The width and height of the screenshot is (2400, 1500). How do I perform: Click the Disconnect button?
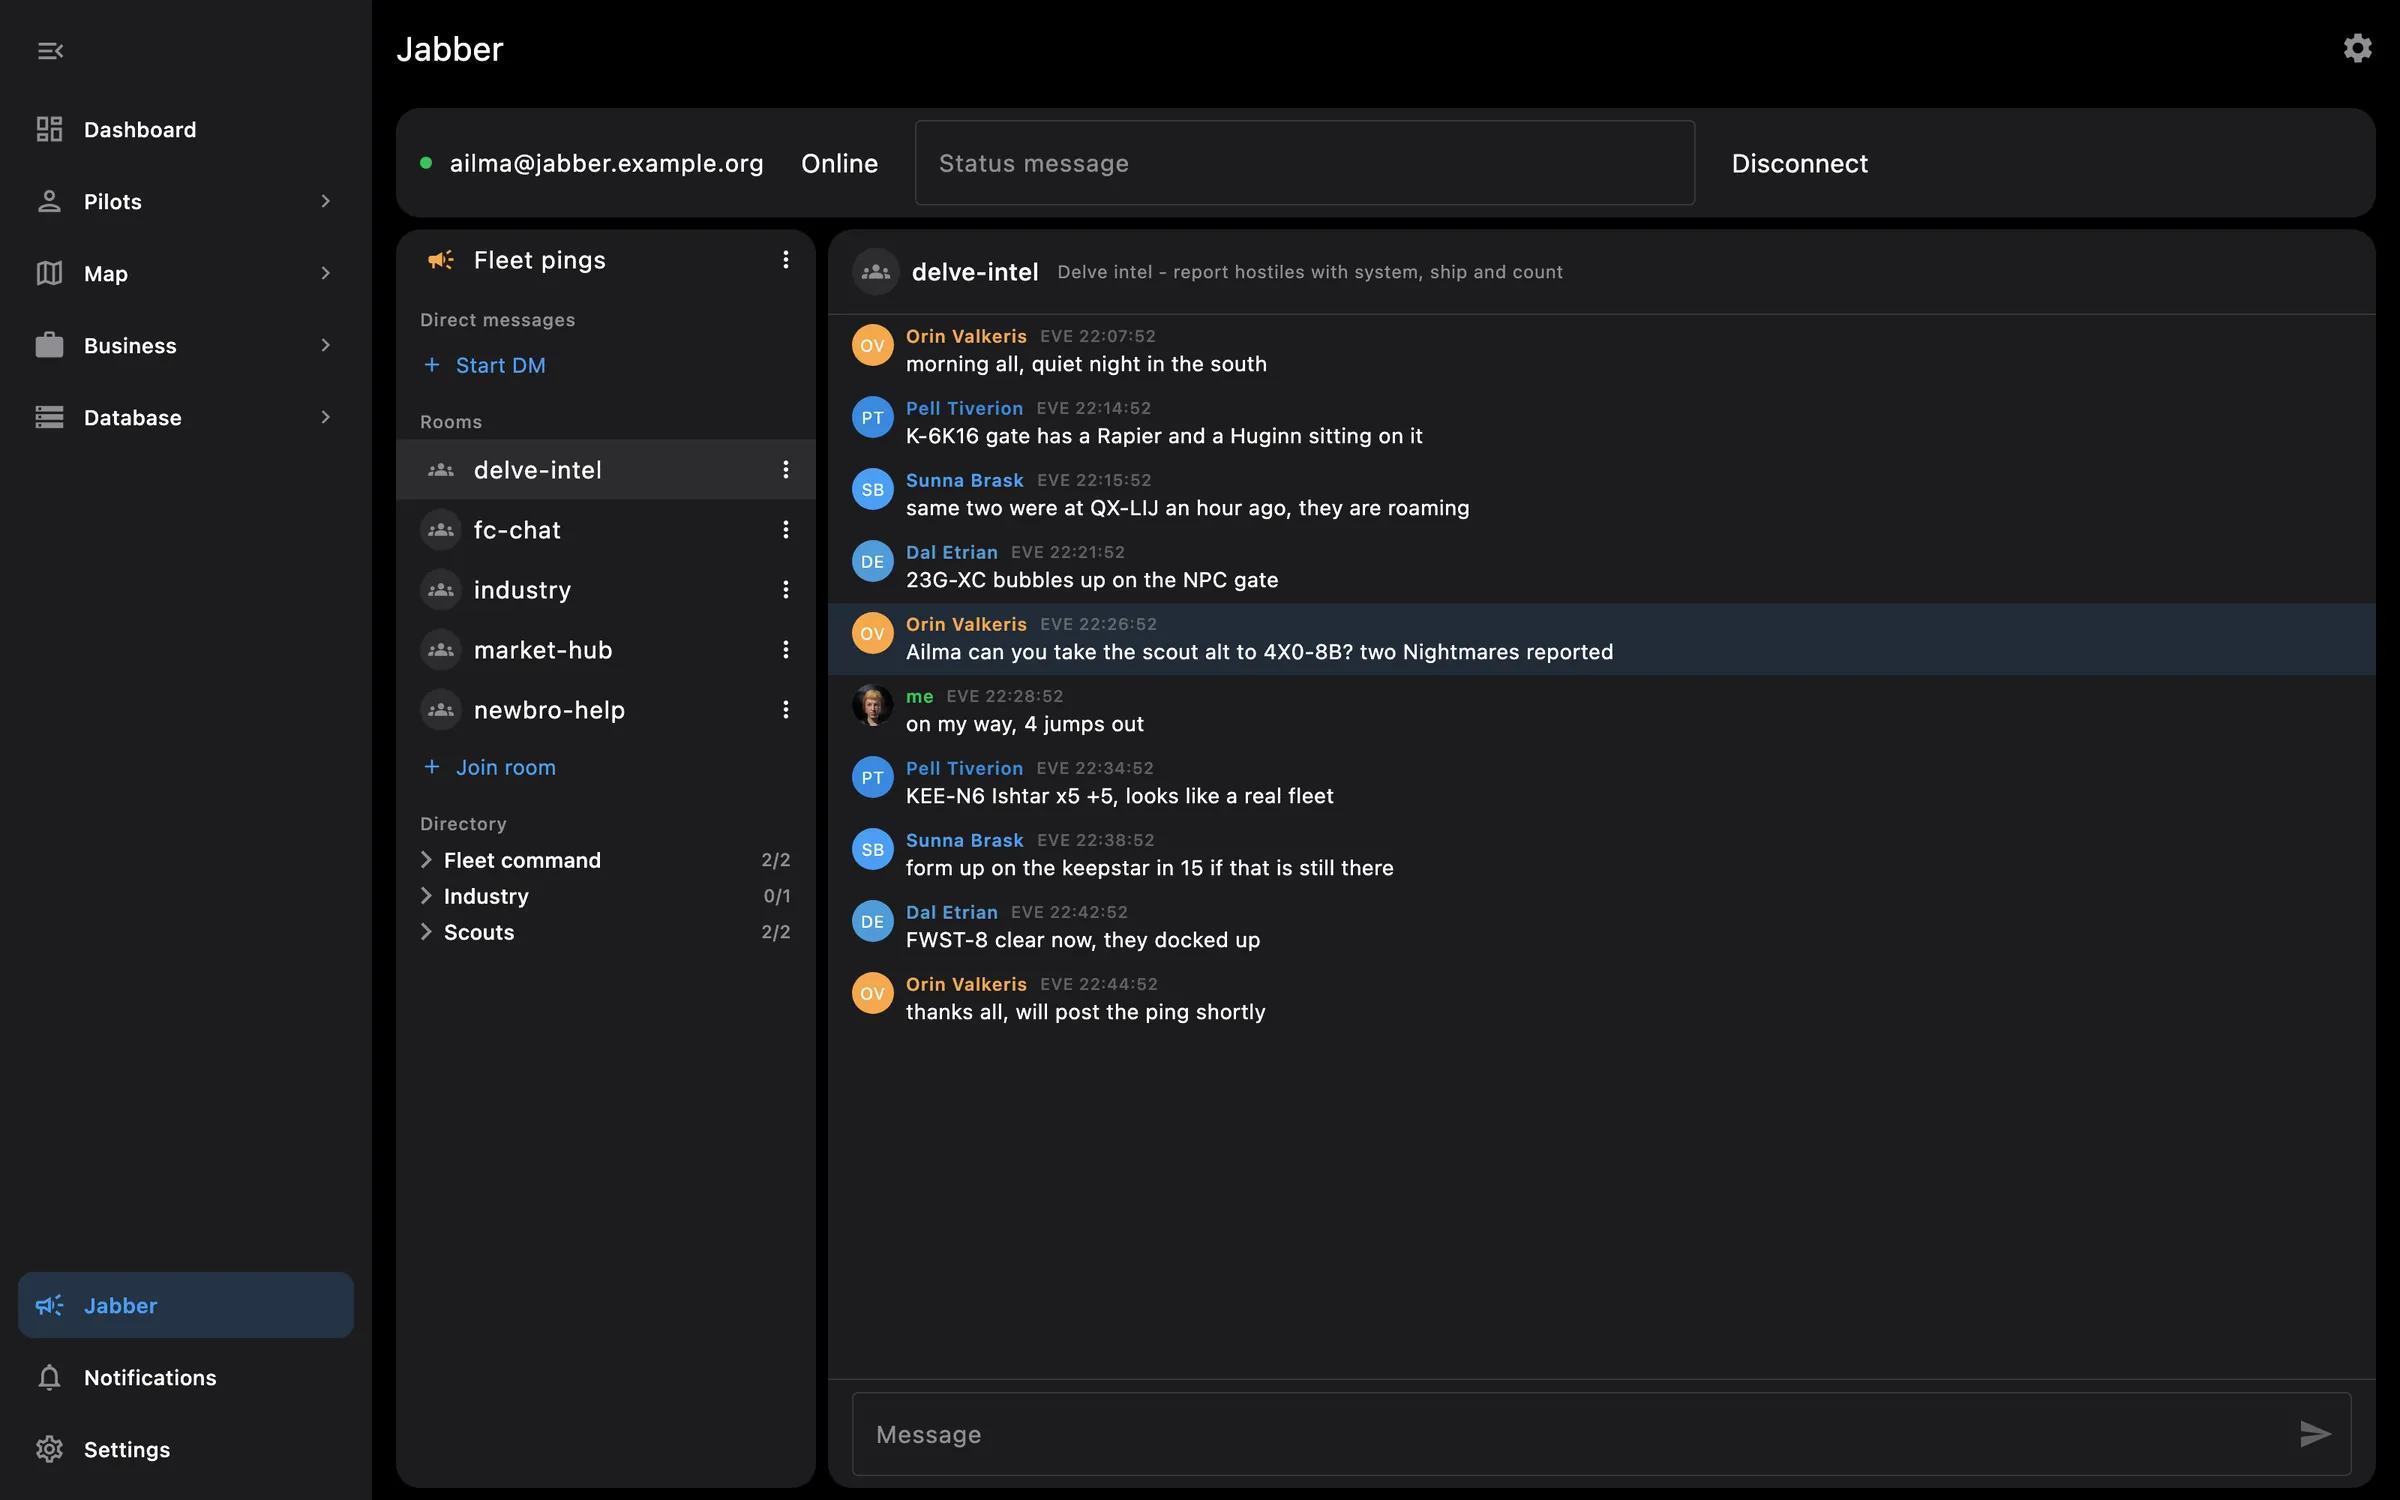1799,163
